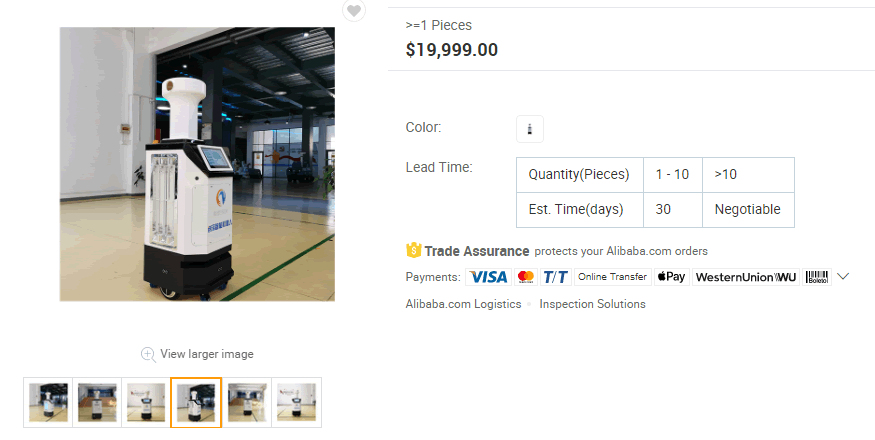Click View larger image link
Image resolution: width=875 pixels, height=440 pixels.
coord(206,354)
